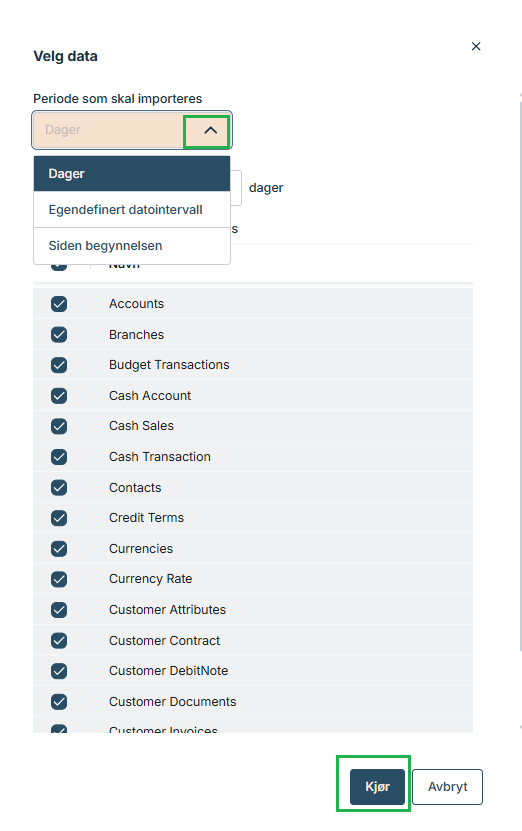Toggle Customer Documents checkbox
The height and width of the screenshot is (831, 522).
[59, 701]
